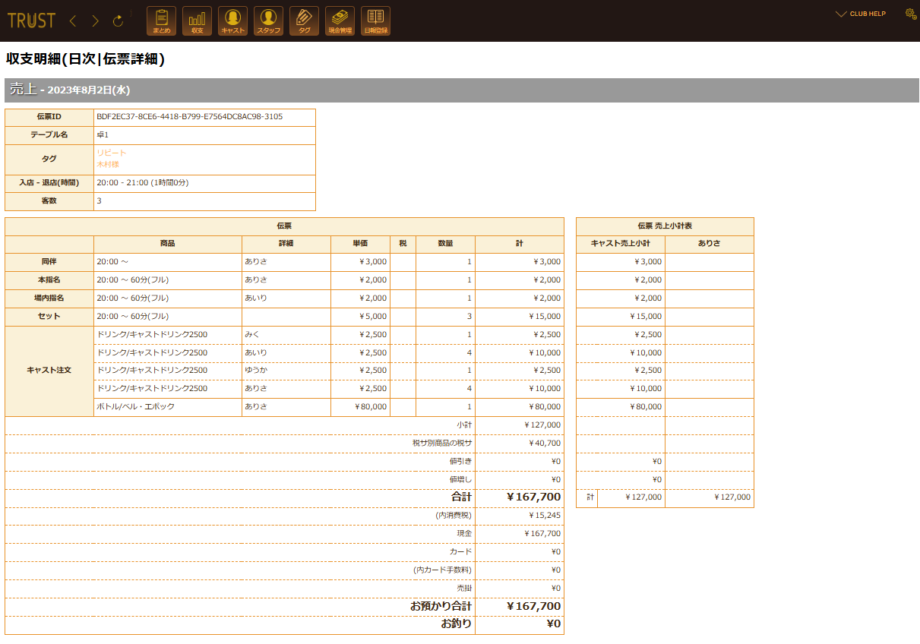The image size is (920, 644).
Task: Click the ¥15,245 consumption tax amount
Action: (x=544, y=516)
